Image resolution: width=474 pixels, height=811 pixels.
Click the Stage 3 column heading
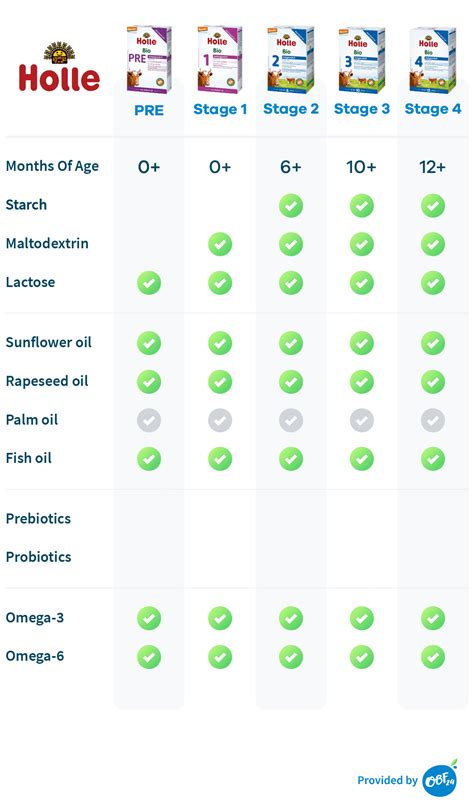[x=362, y=109]
